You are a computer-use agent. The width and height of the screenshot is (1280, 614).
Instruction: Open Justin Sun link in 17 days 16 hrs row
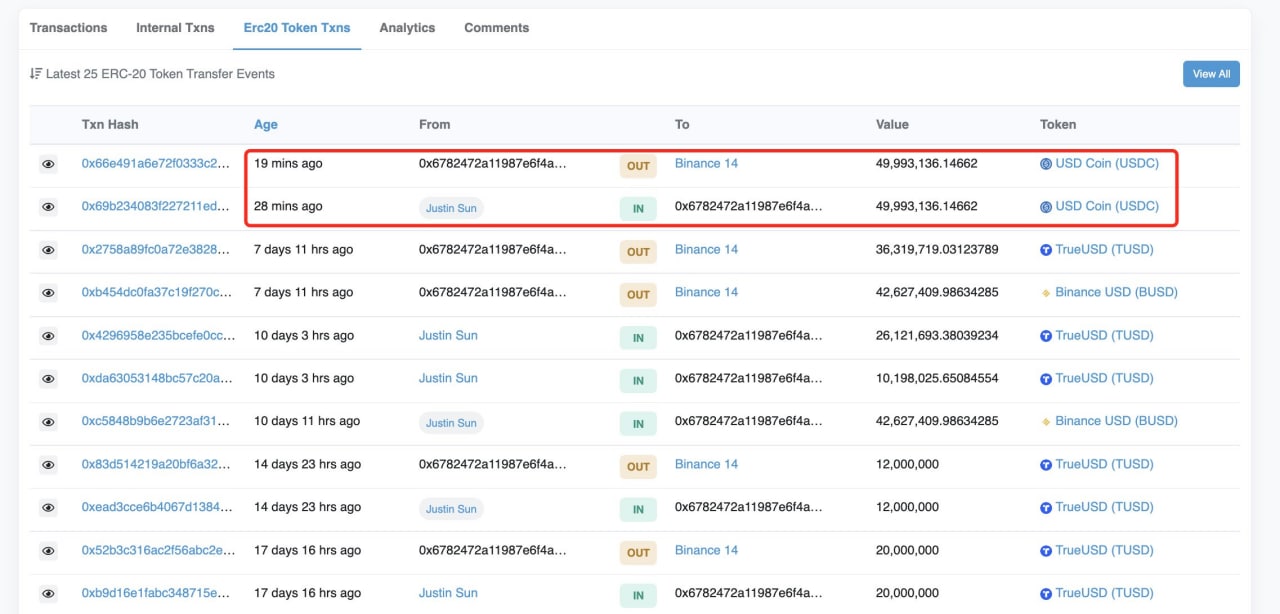tap(448, 593)
